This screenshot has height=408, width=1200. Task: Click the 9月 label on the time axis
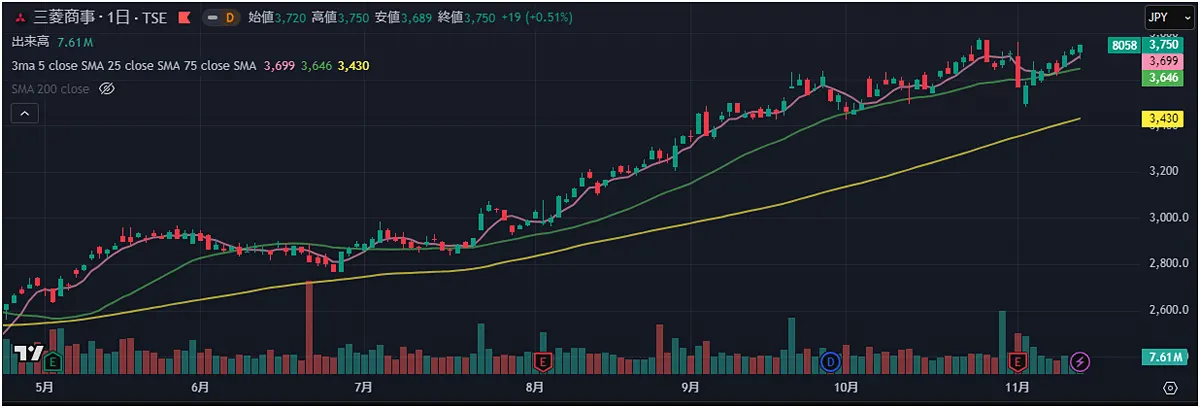(690, 387)
